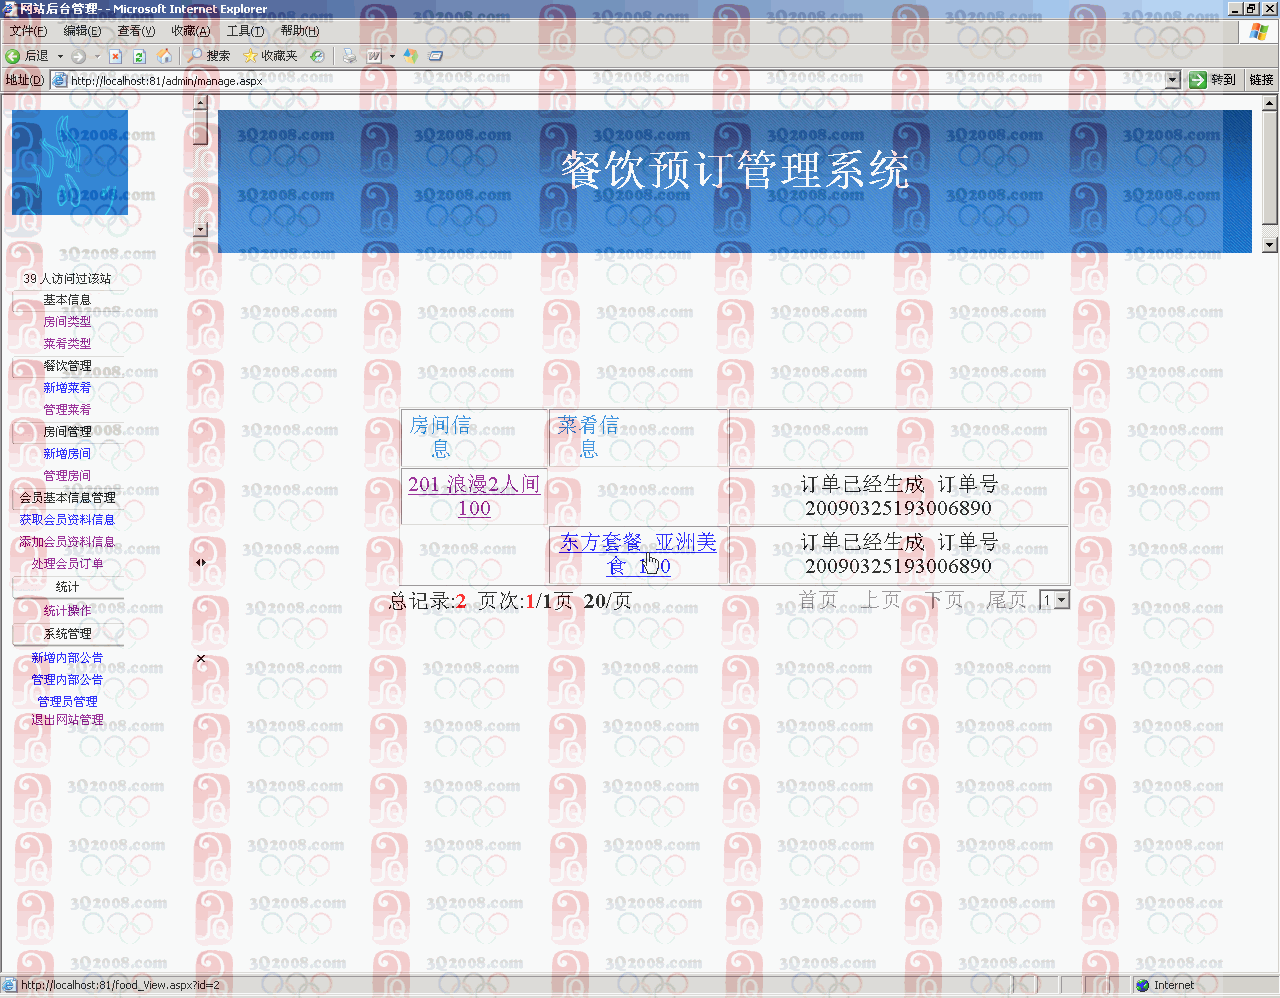The width and height of the screenshot is (1280, 998).
Task: Click the Stop loading icon
Action: pos(116,56)
